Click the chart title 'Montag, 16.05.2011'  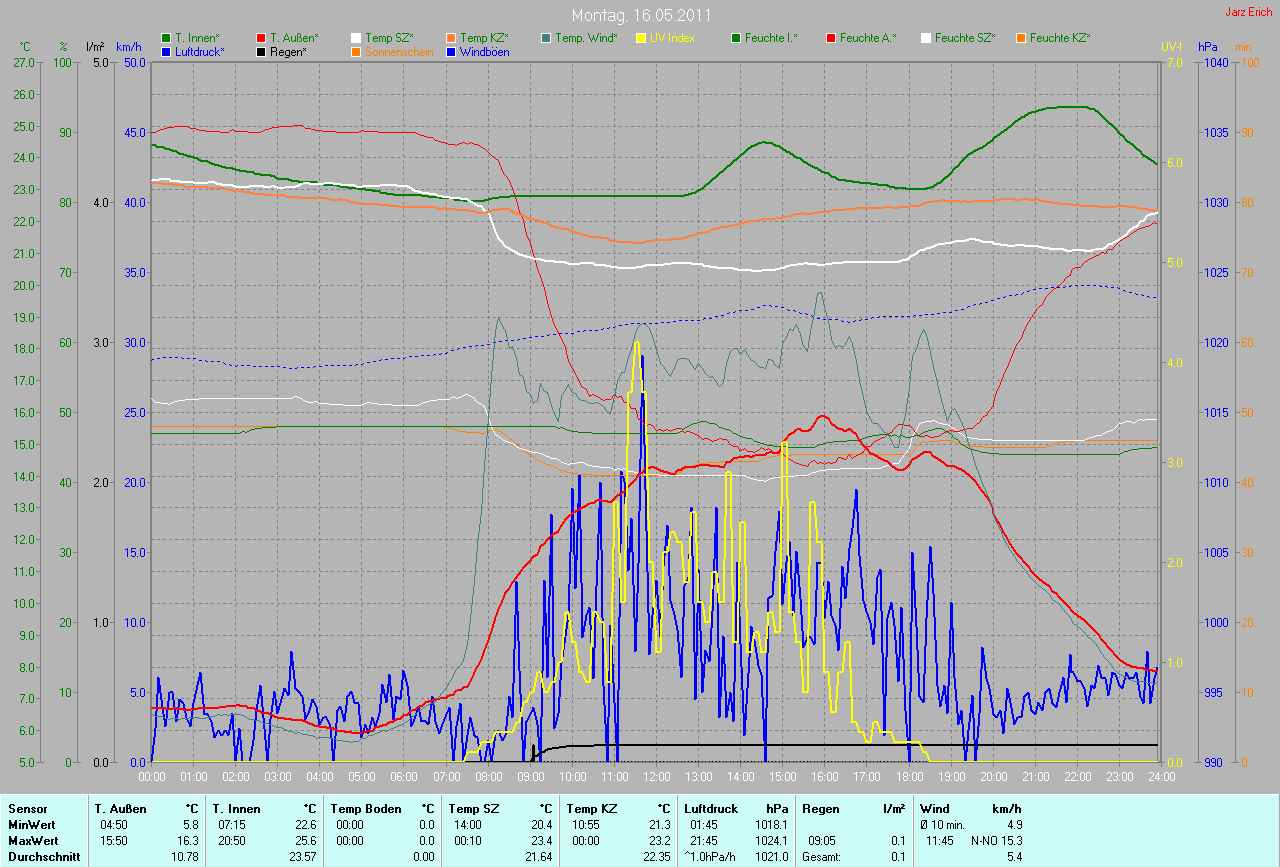tap(641, 16)
